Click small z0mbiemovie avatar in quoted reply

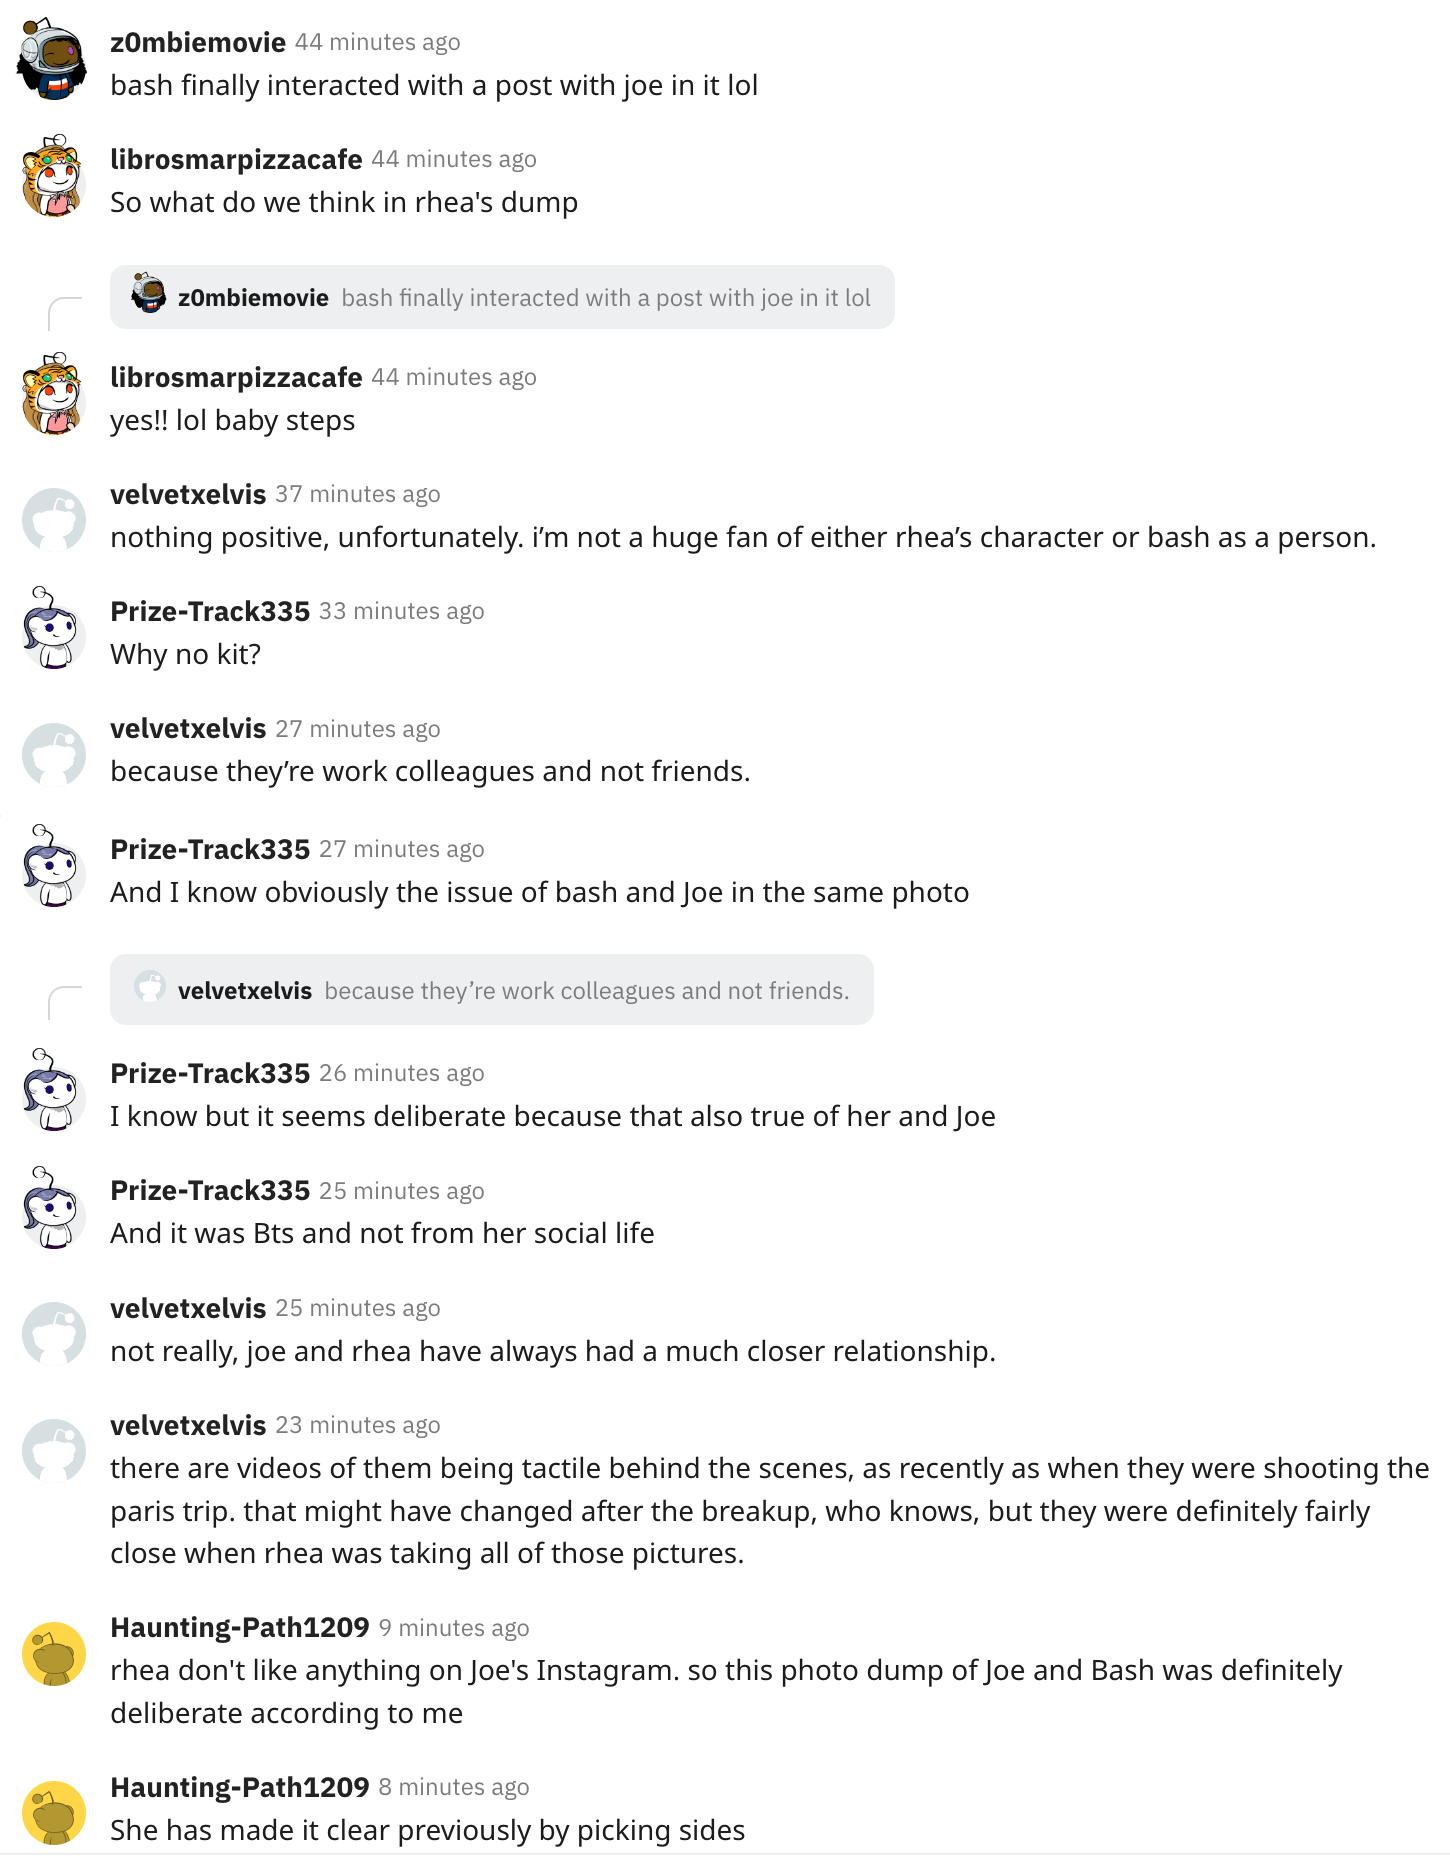[149, 293]
